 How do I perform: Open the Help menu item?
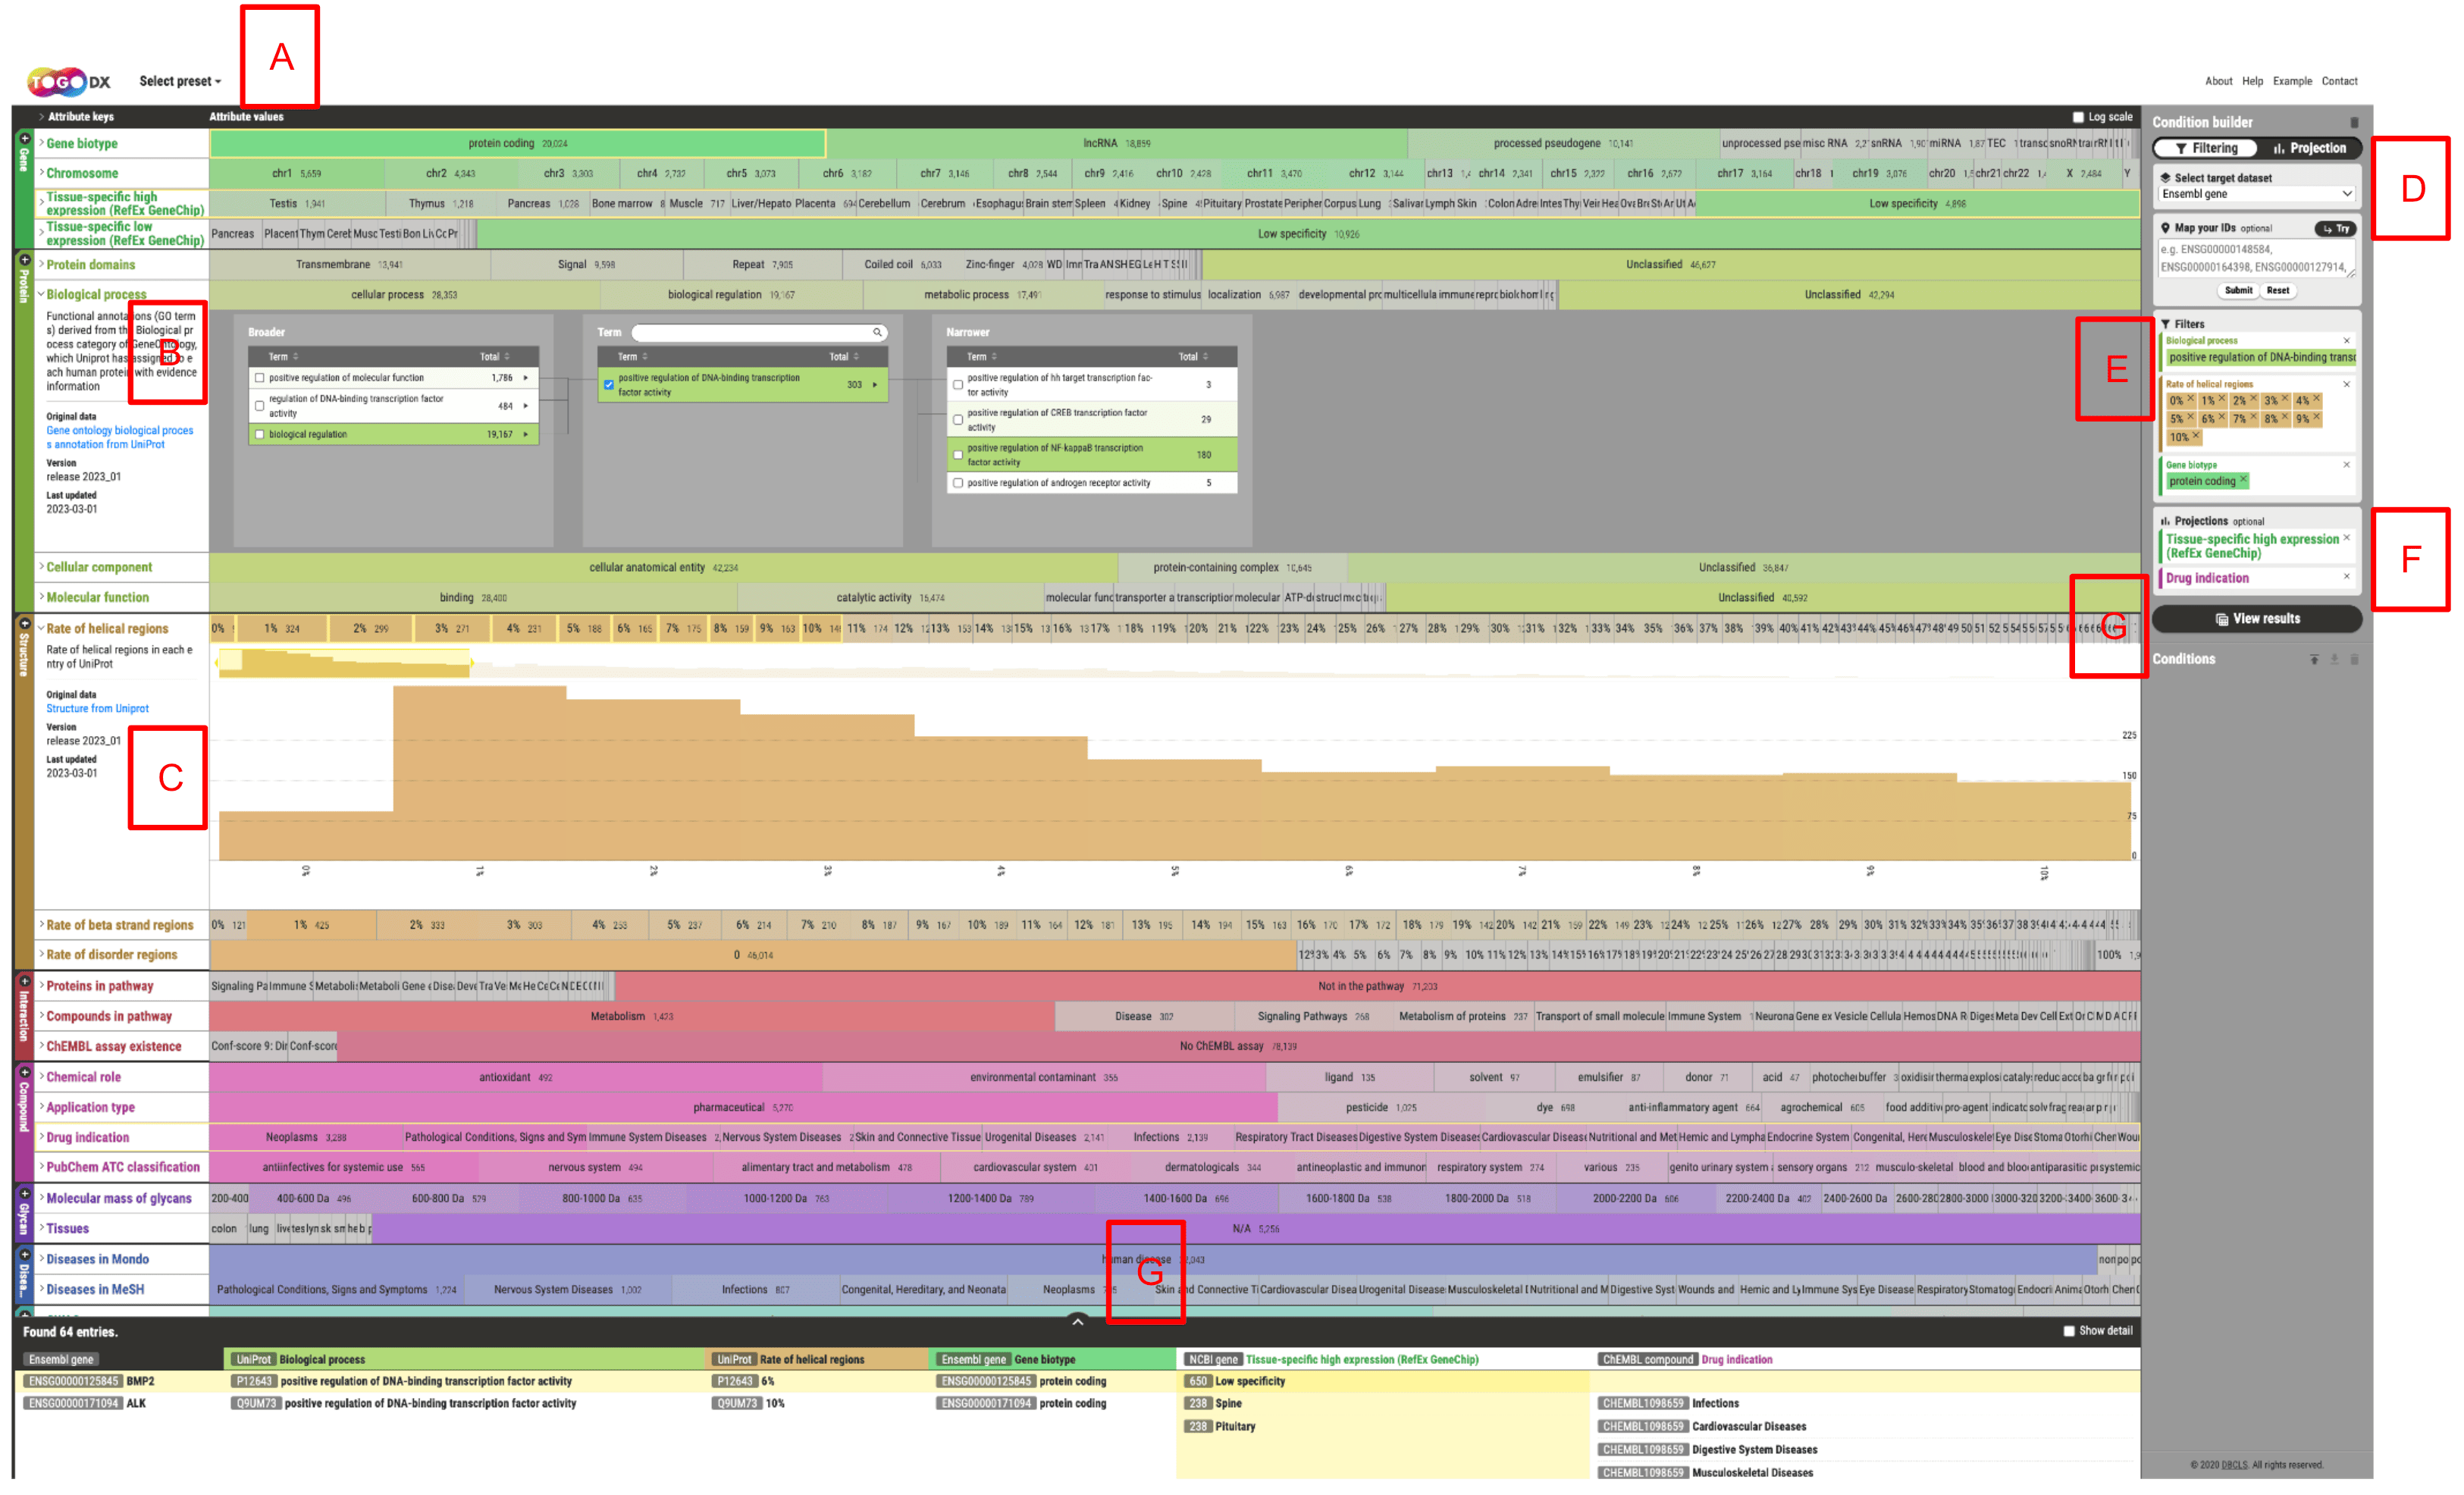pyautogui.click(x=2252, y=81)
